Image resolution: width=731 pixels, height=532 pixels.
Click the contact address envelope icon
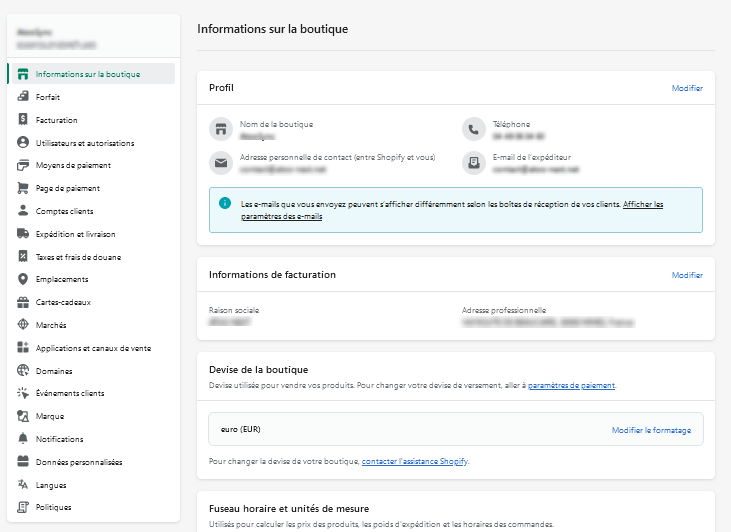click(221, 163)
